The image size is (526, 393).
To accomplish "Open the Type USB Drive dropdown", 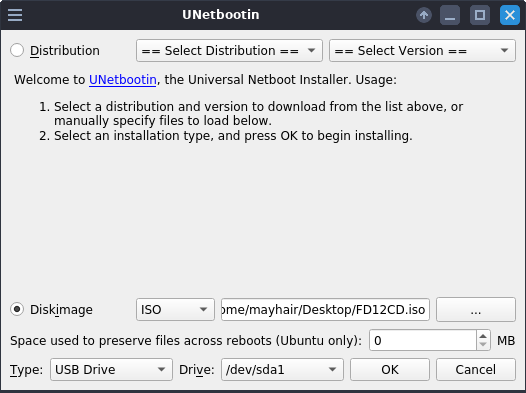I will 111,370.
